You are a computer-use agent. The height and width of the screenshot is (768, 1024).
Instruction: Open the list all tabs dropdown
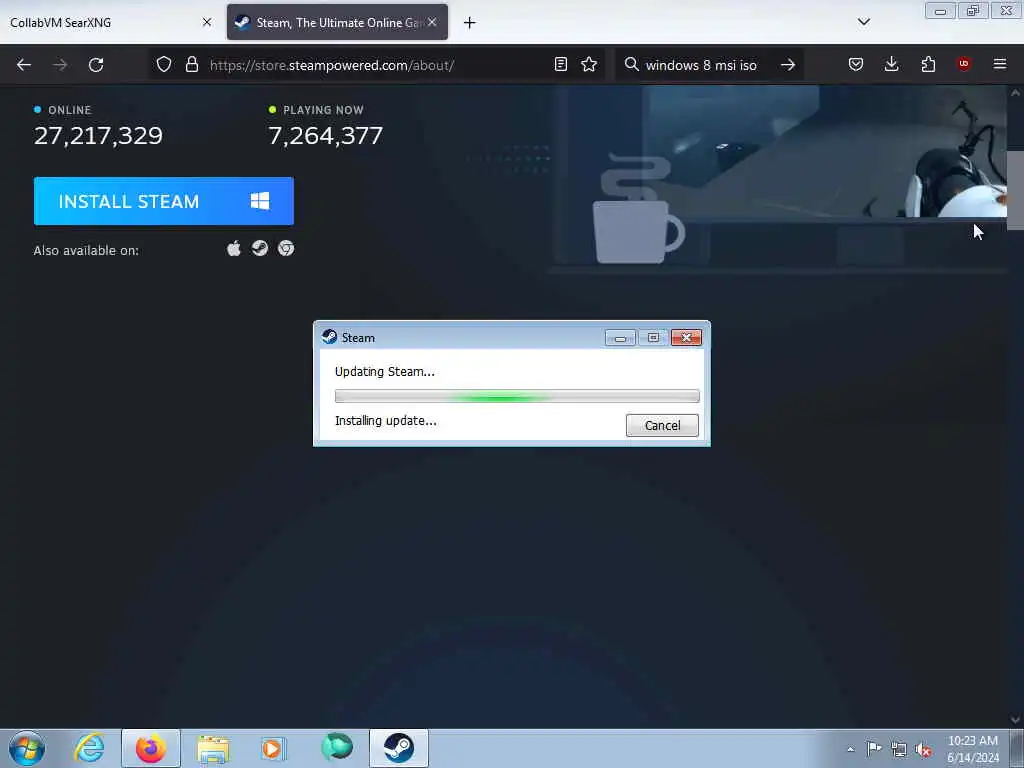click(863, 22)
